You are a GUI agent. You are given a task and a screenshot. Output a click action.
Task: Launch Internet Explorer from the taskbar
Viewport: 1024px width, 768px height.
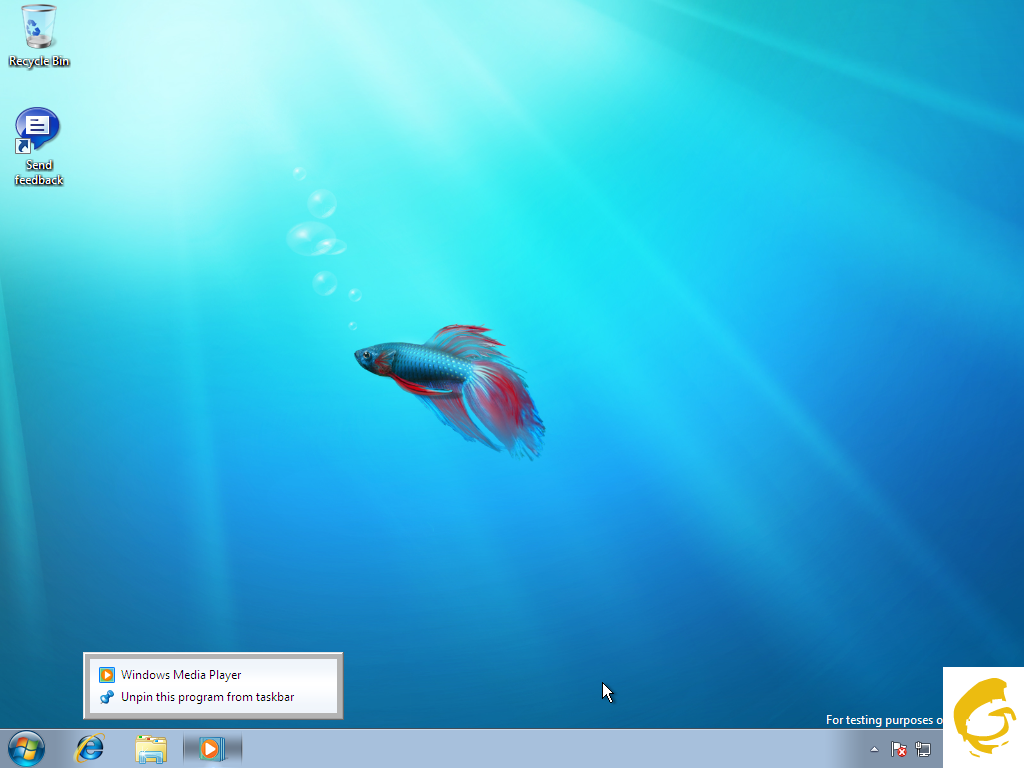91,748
